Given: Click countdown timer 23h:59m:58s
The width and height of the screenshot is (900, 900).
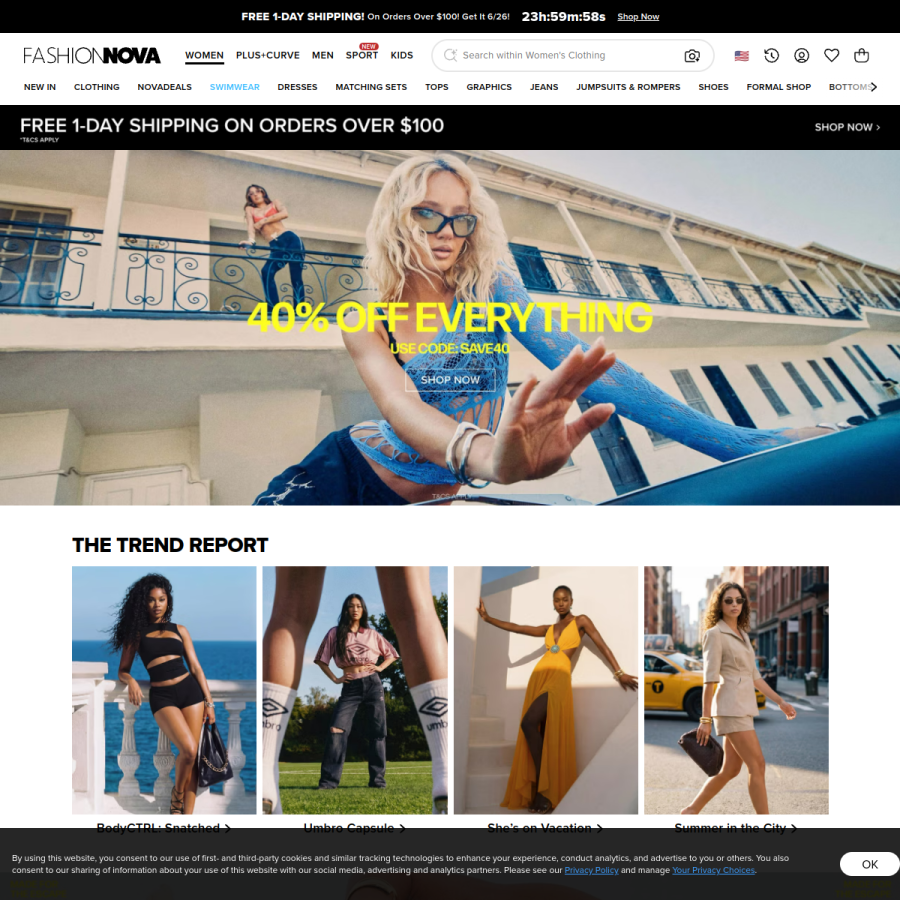Looking at the screenshot, I should [x=563, y=17].
